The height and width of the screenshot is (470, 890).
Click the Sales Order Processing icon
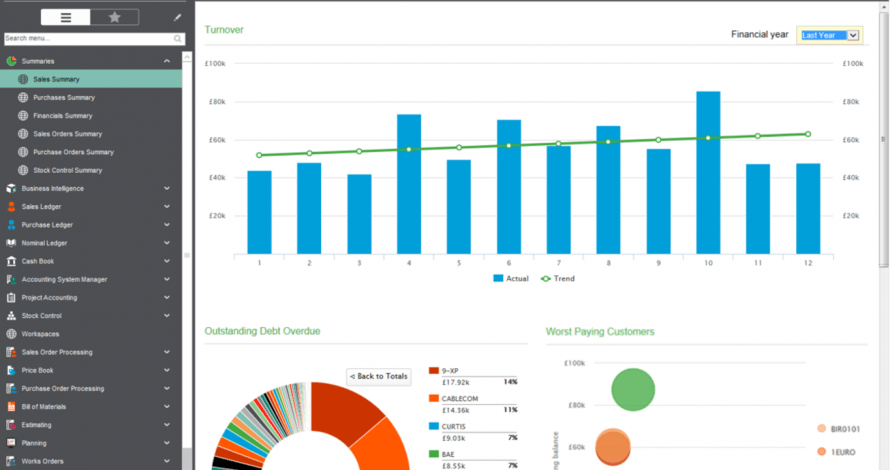11,352
